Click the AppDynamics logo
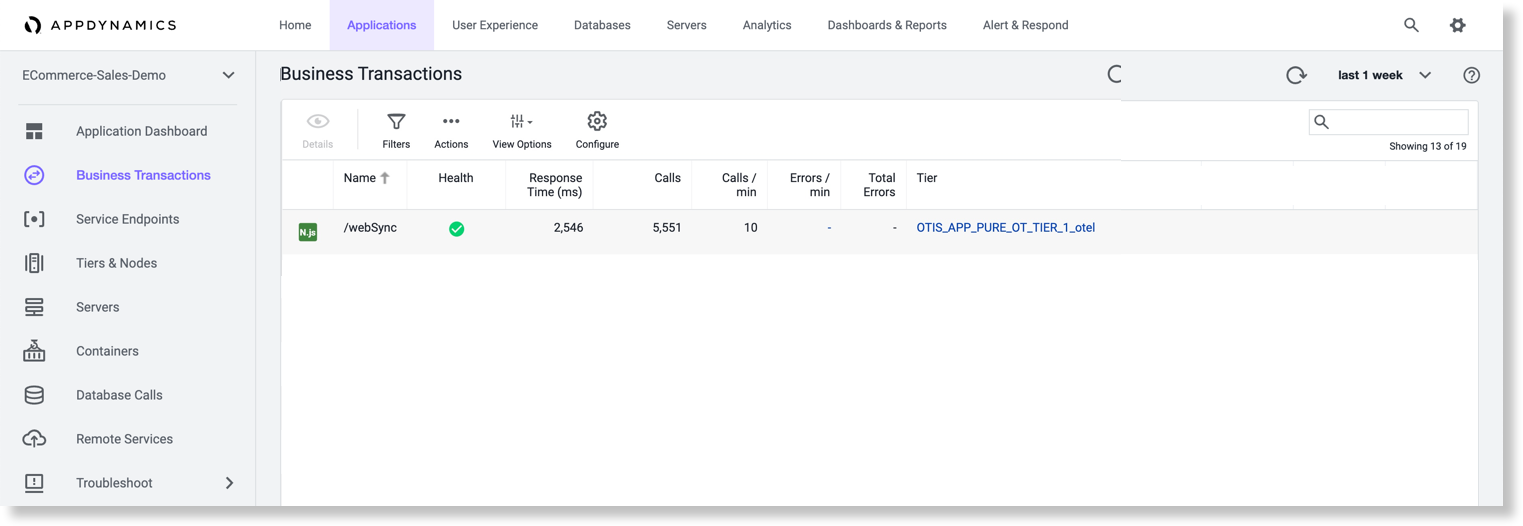This screenshot has height=526, width=1523. tap(100, 25)
